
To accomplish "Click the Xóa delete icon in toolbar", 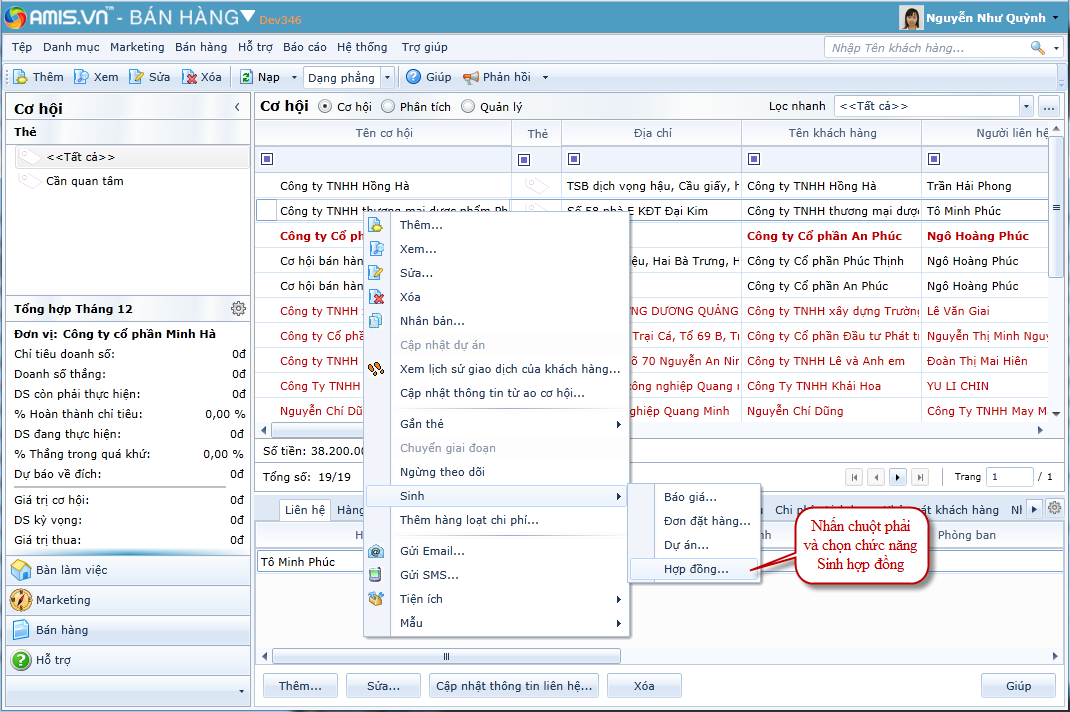I will [189, 77].
